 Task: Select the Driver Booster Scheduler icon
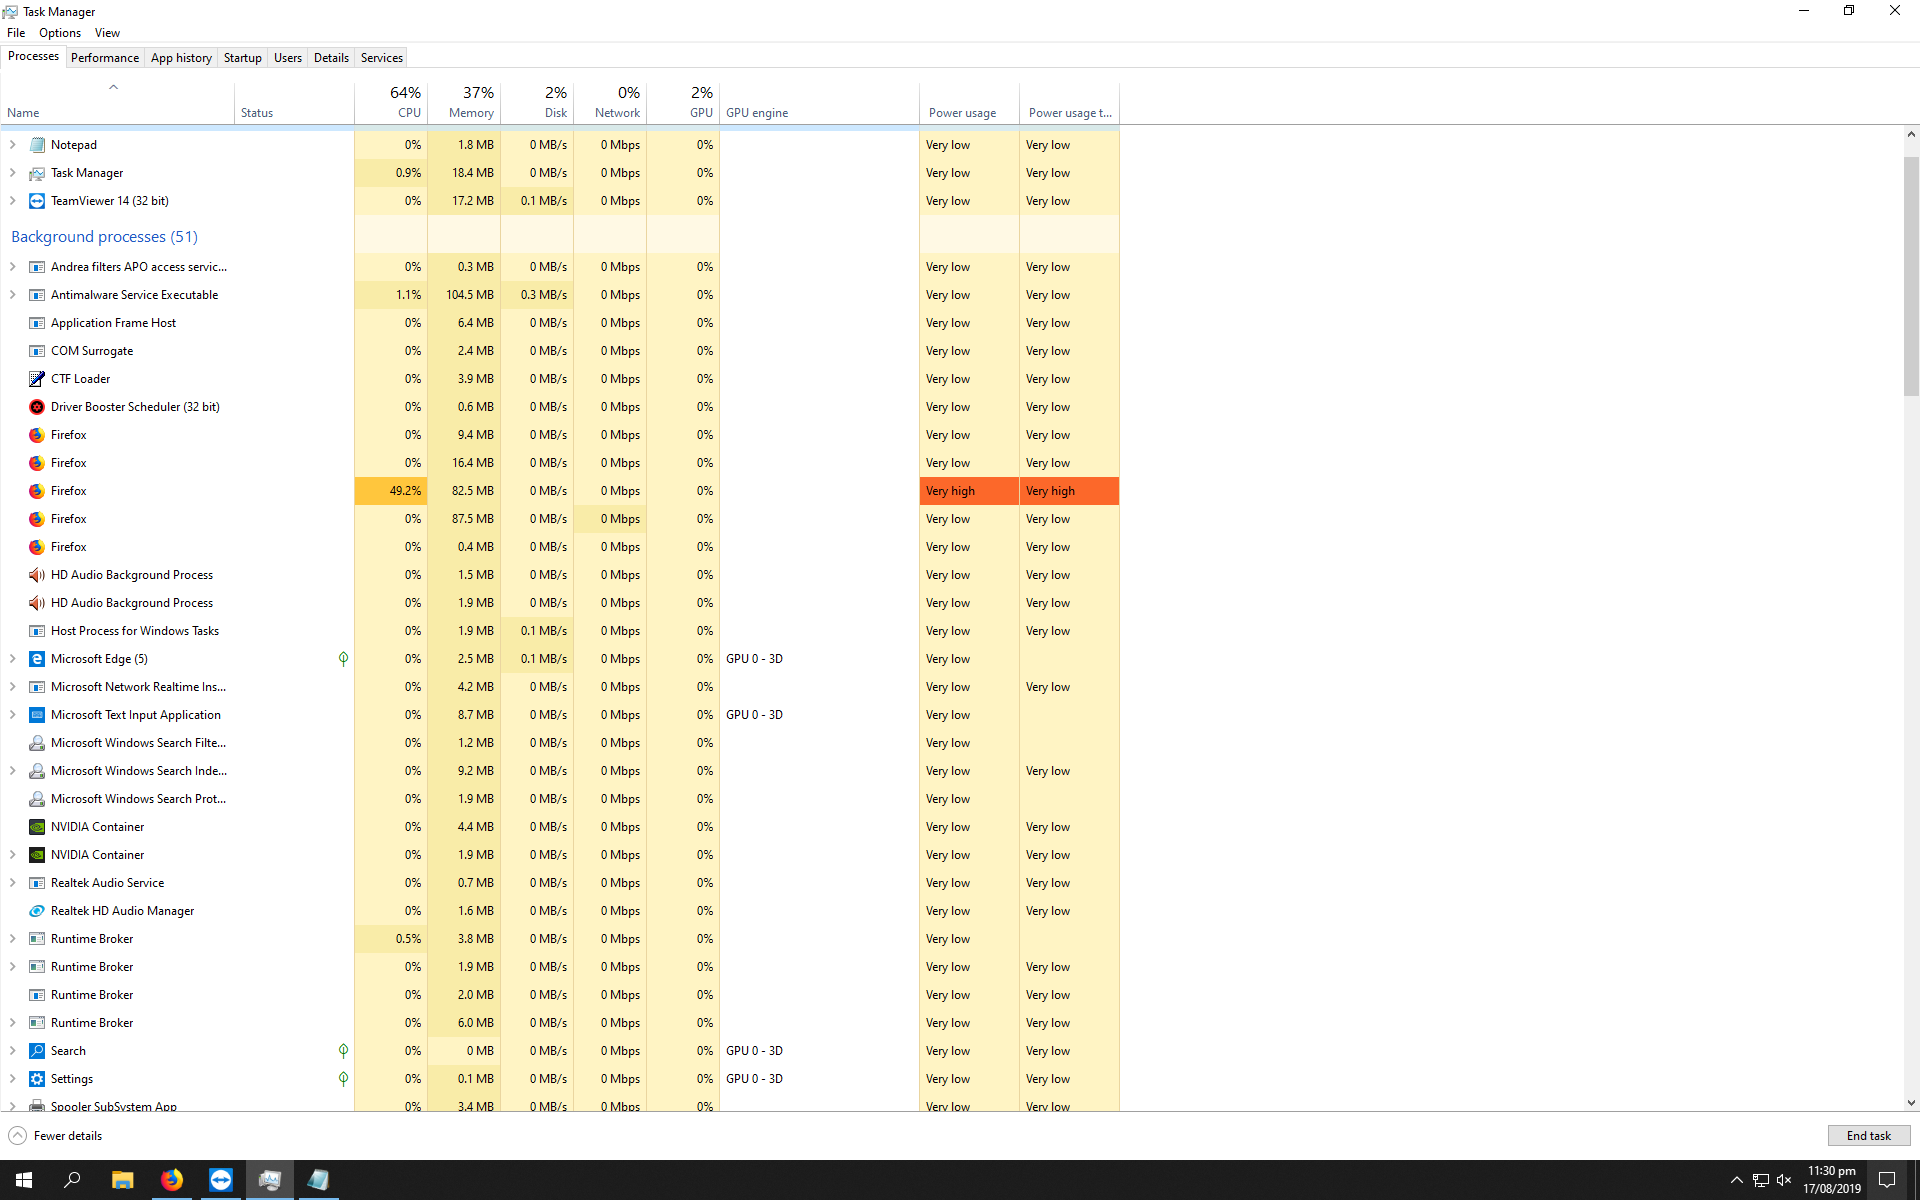point(37,407)
